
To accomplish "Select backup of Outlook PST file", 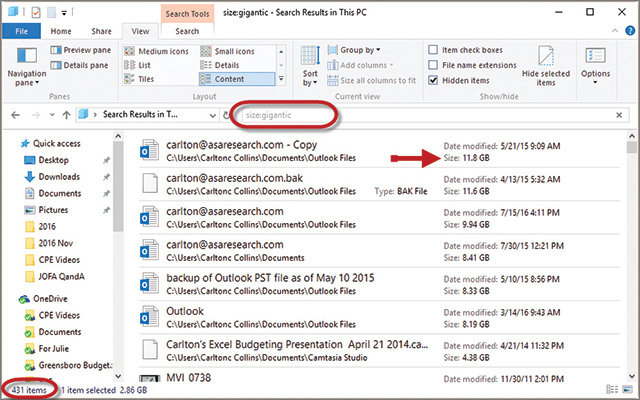I will point(380,284).
